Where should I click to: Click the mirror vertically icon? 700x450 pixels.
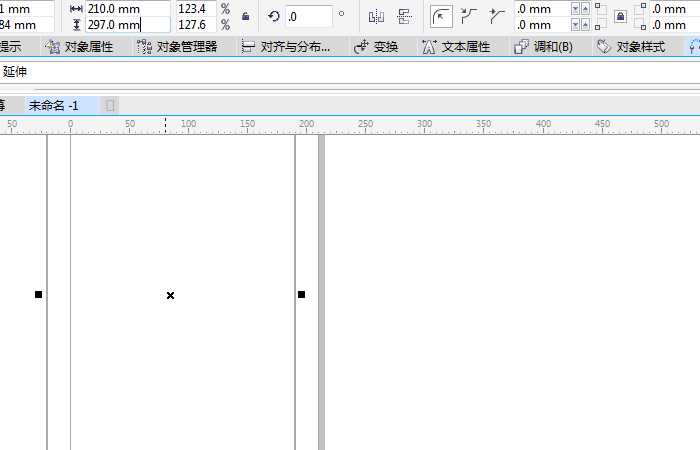pyautogui.click(x=404, y=16)
